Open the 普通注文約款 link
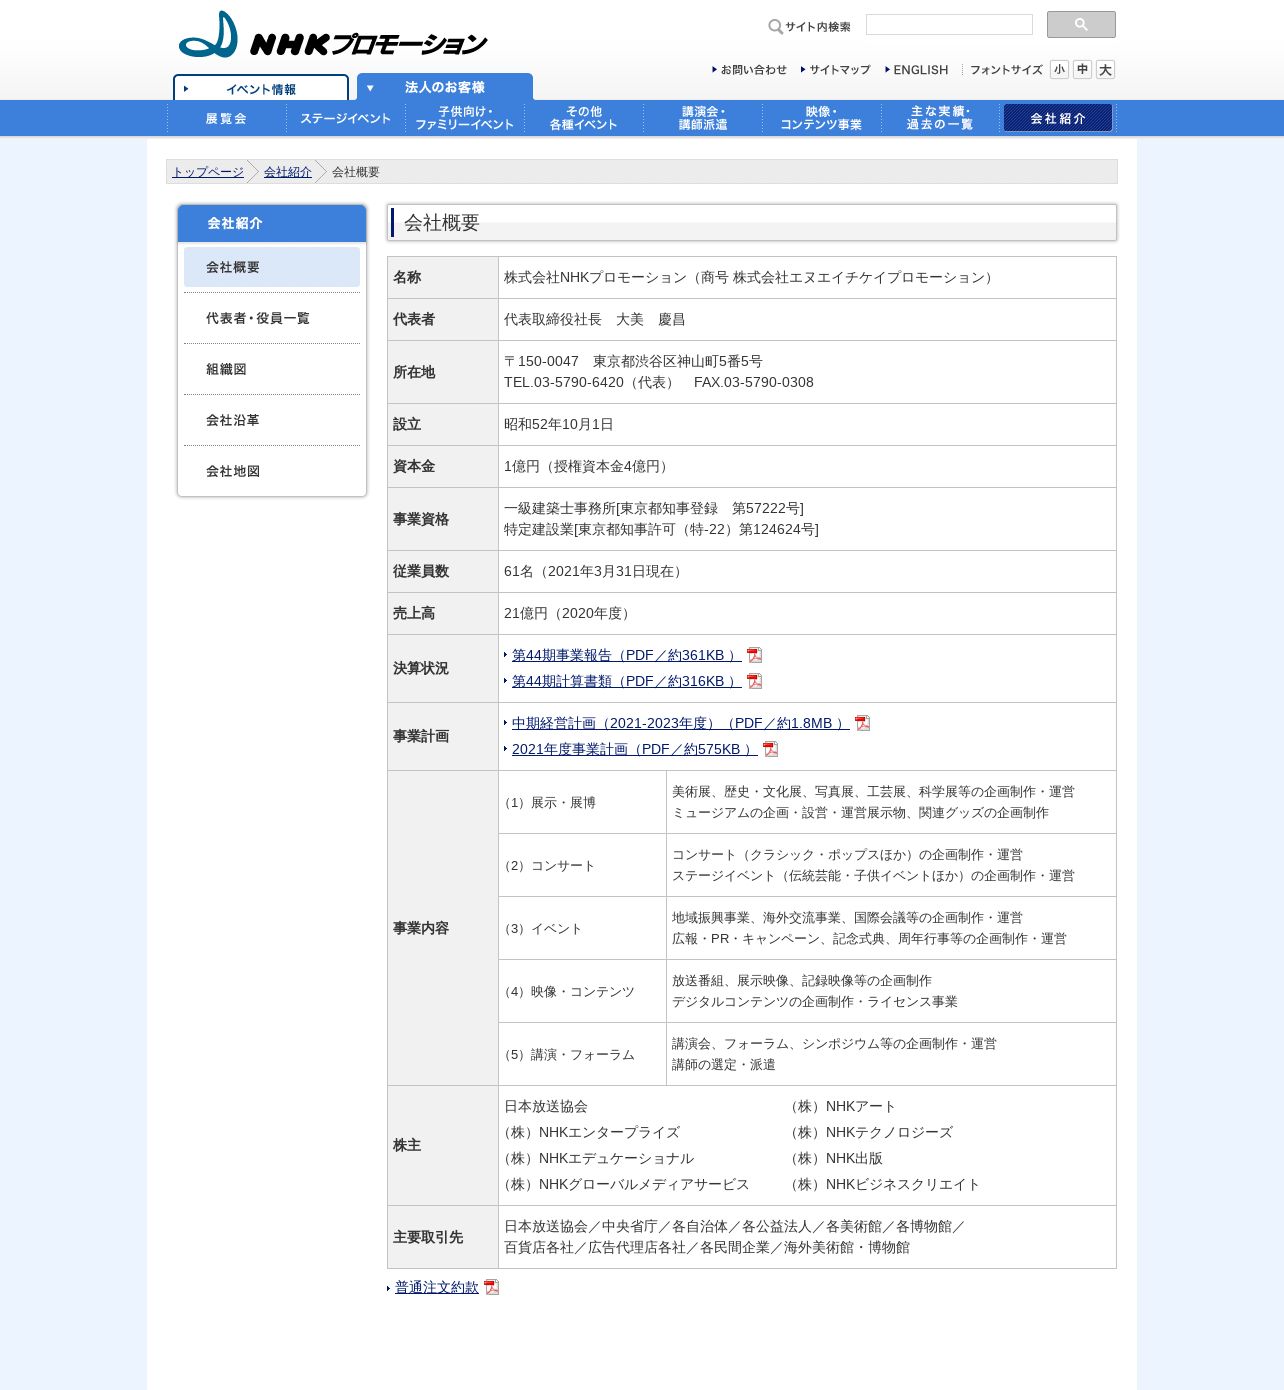The height and width of the screenshot is (1390, 1284). tap(437, 1287)
